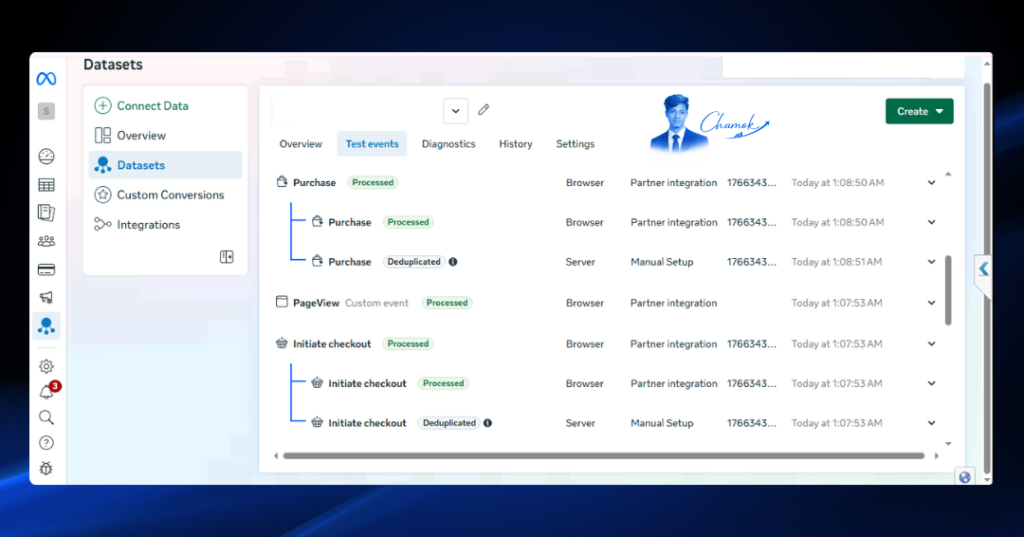Open the dataset selector dropdown arrow

pyautogui.click(x=455, y=111)
